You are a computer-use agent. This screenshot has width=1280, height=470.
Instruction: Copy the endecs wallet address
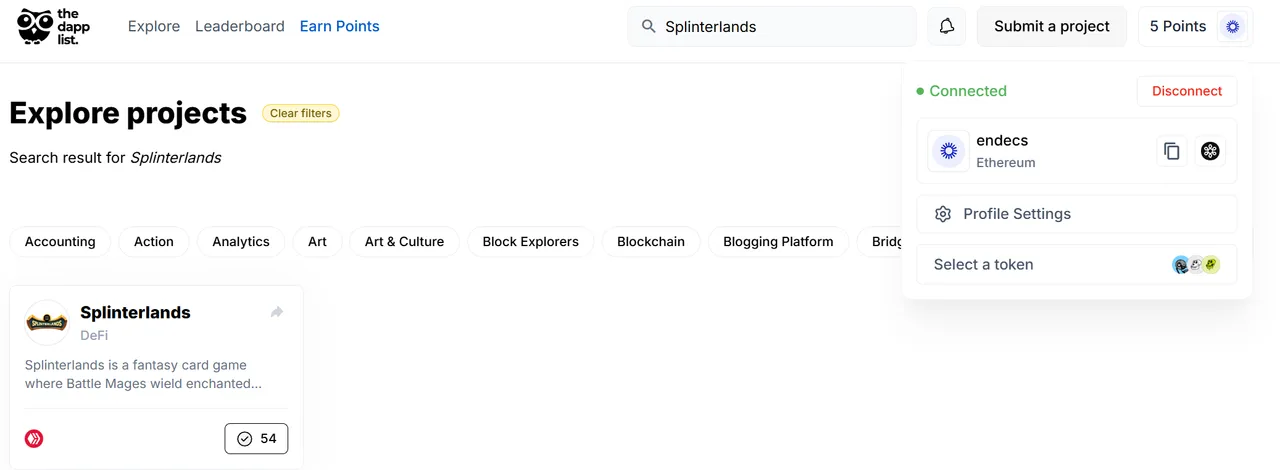[1172, 151]
